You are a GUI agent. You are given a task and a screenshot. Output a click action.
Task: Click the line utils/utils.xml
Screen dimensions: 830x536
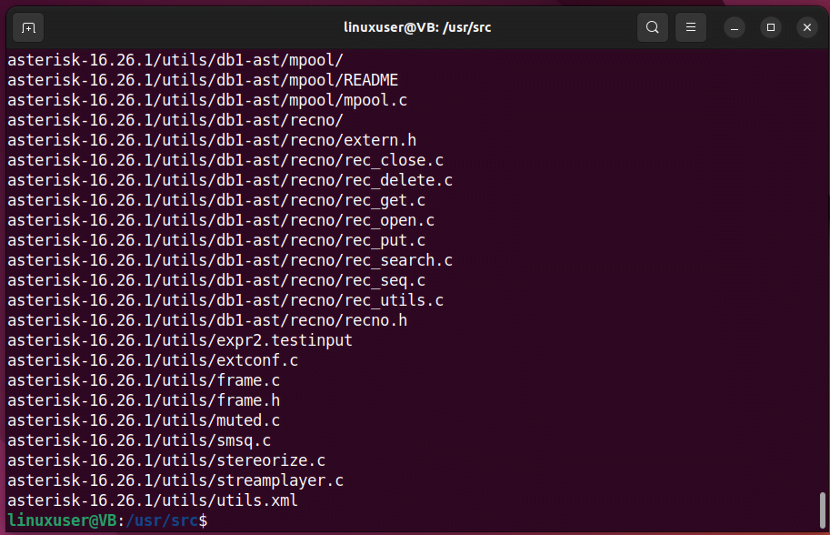(153, 501)
